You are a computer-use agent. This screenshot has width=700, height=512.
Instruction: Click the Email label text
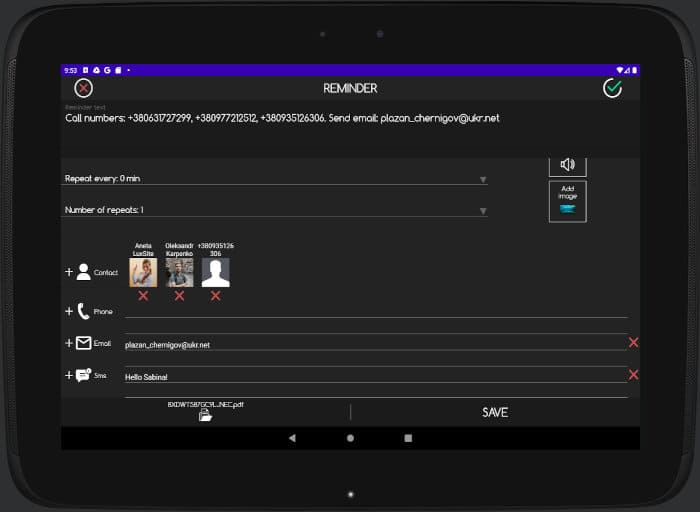102,343
